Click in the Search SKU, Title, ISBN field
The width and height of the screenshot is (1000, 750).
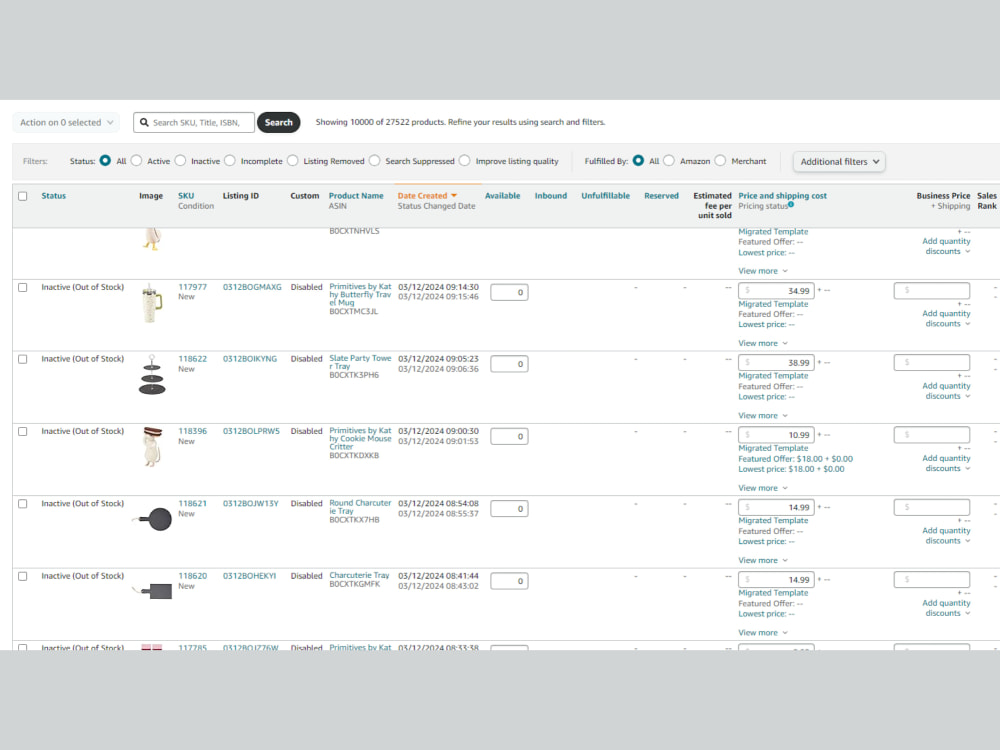pos(194,122)
